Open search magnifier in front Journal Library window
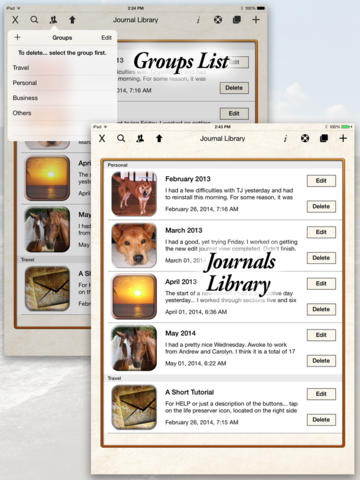 coord(121,138)
